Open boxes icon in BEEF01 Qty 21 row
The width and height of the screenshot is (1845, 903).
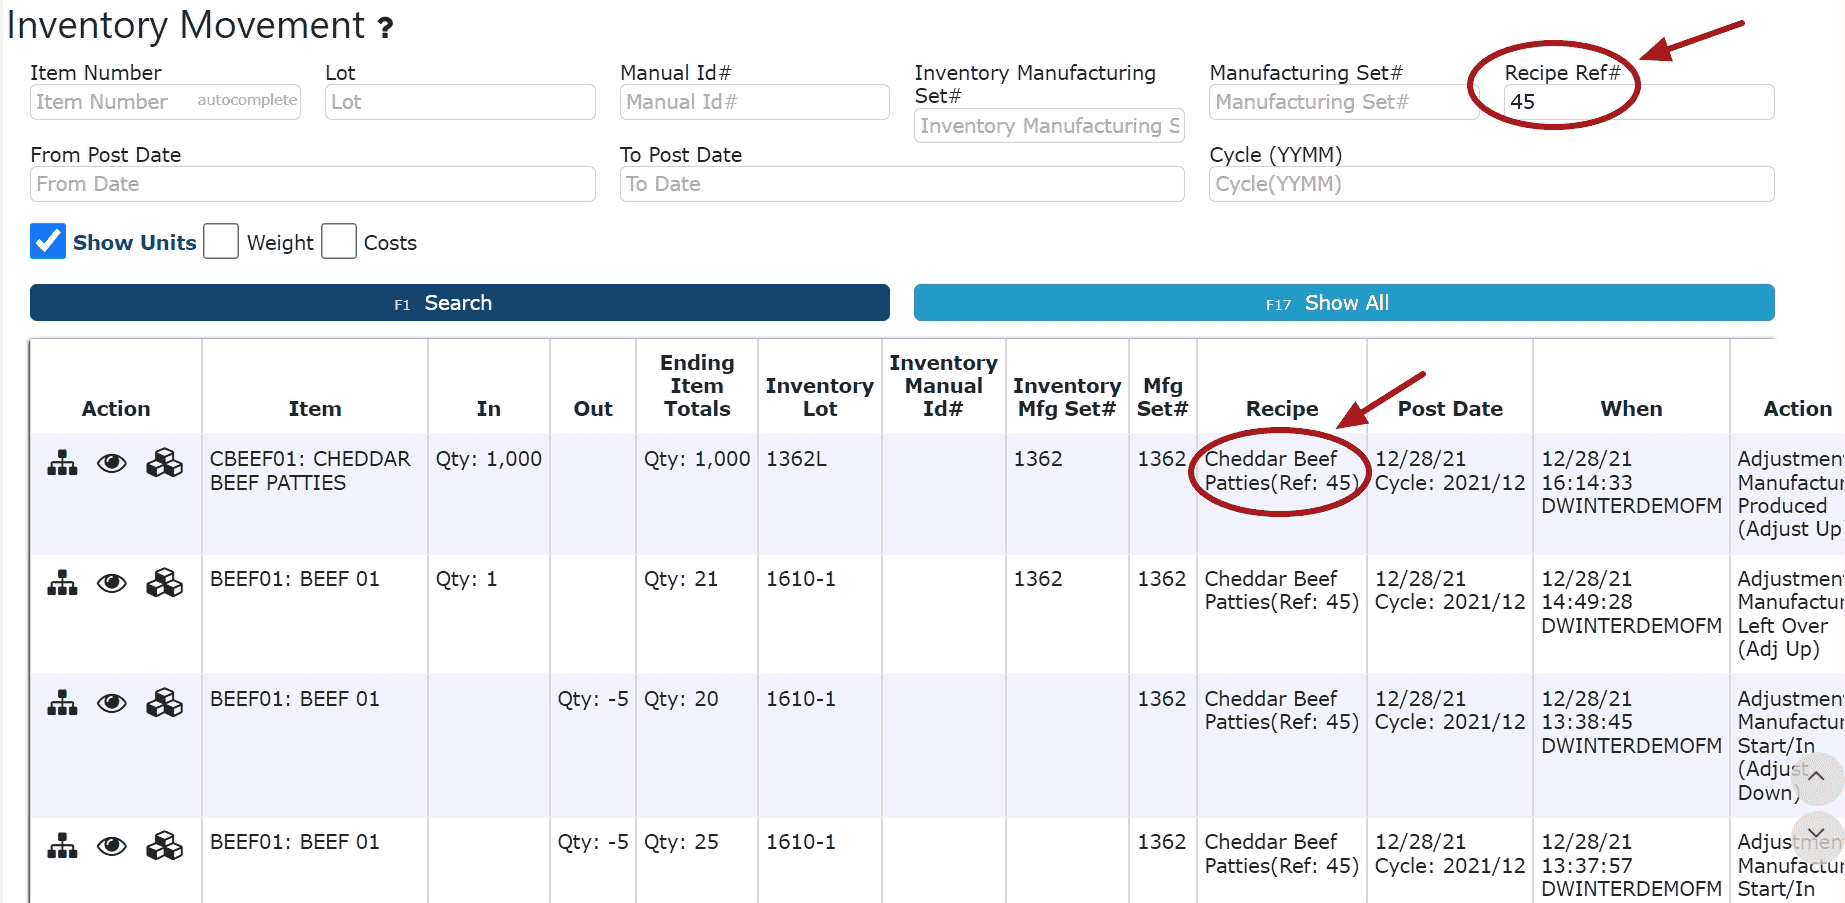point(165,583)
